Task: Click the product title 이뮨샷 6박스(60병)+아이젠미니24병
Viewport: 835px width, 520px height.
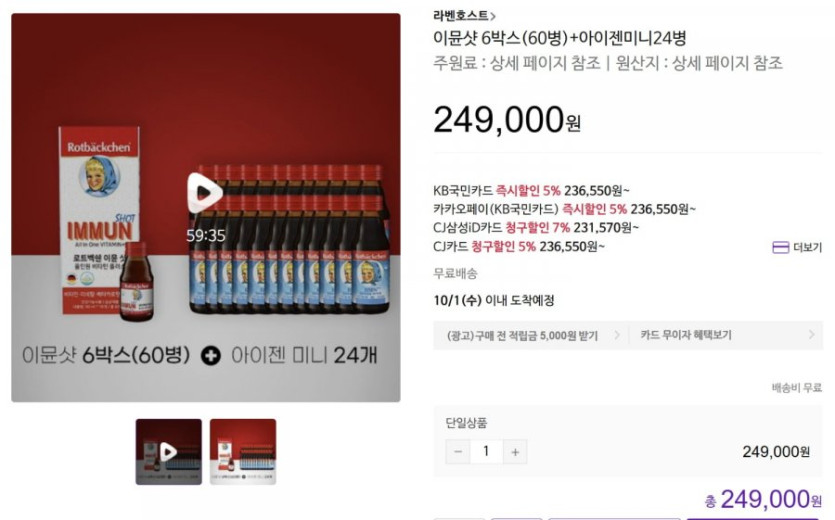Action: [560, 38]
